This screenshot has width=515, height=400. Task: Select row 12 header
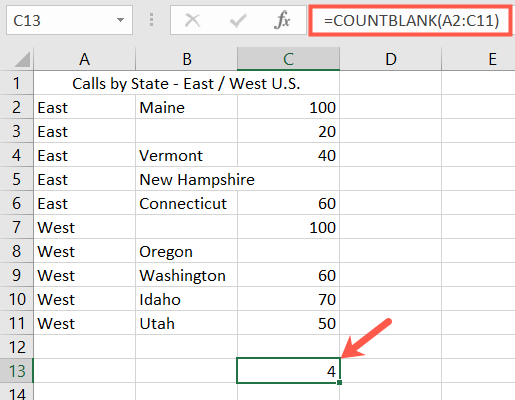tap(17, 347)
